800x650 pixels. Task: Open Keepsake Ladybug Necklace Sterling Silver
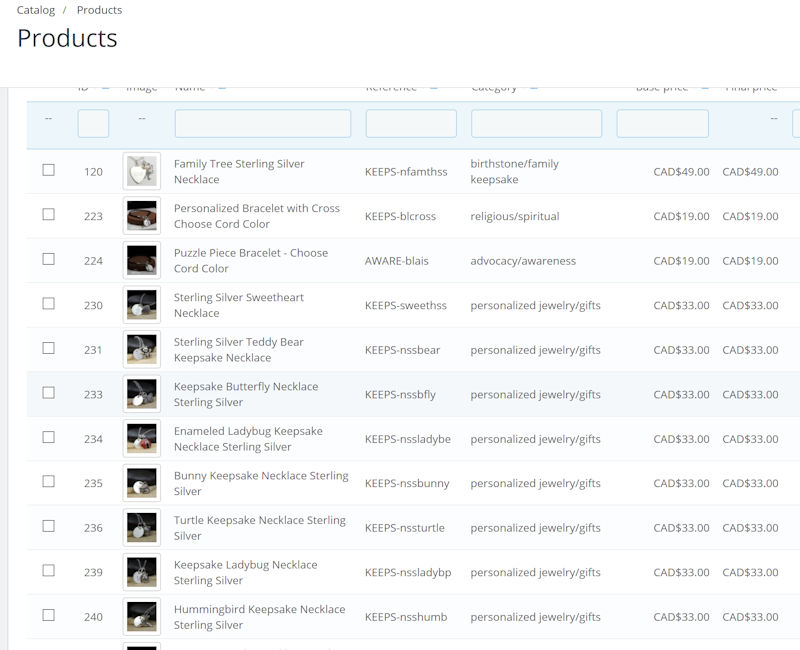point(245,572)
